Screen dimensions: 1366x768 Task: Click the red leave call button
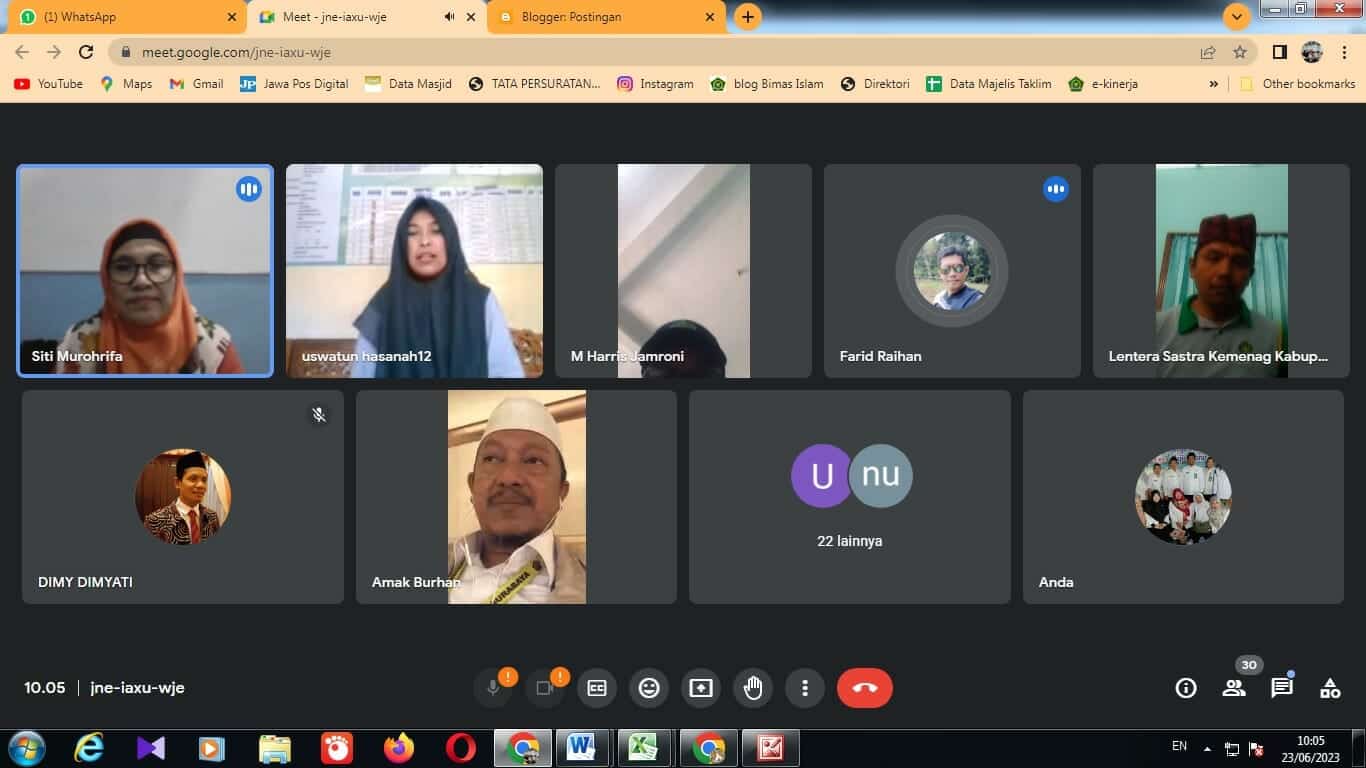[x=864, y=688]
